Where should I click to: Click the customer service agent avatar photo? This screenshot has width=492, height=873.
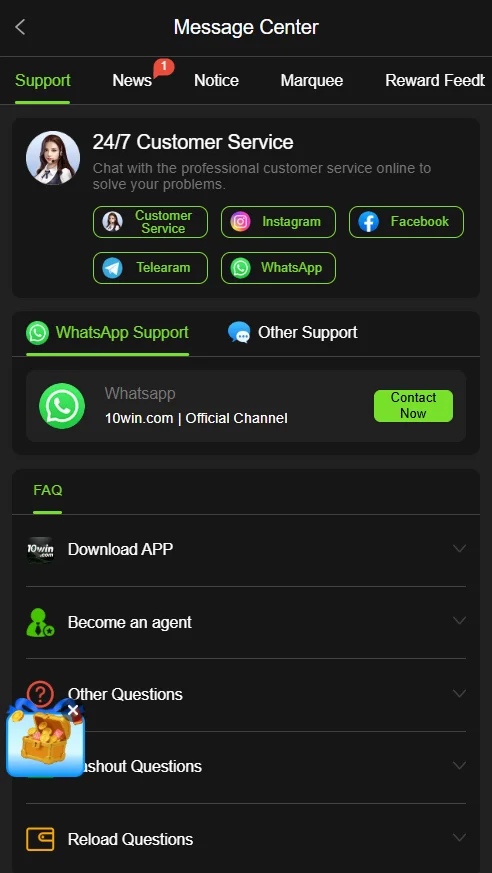pos(53,158)
